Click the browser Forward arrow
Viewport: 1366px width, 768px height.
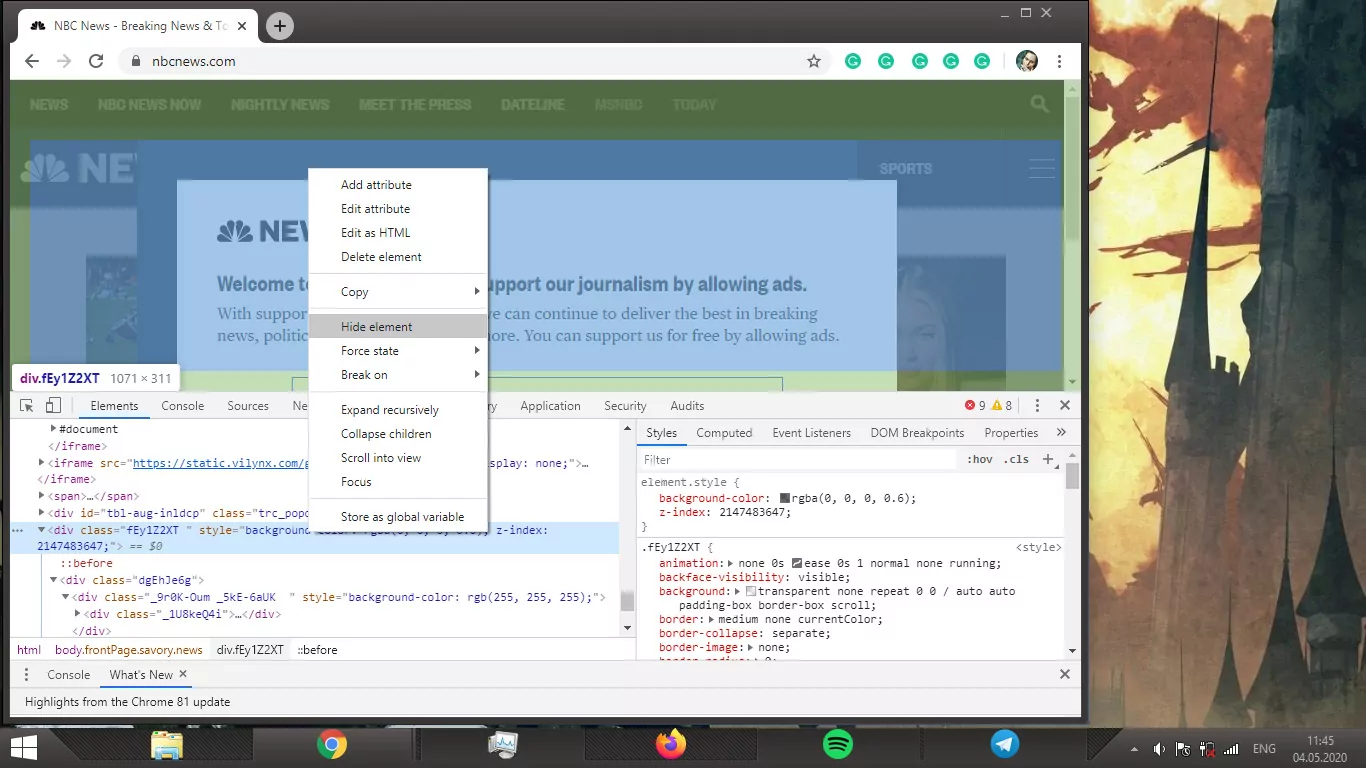pyautogui.click(x=64, y=61)
